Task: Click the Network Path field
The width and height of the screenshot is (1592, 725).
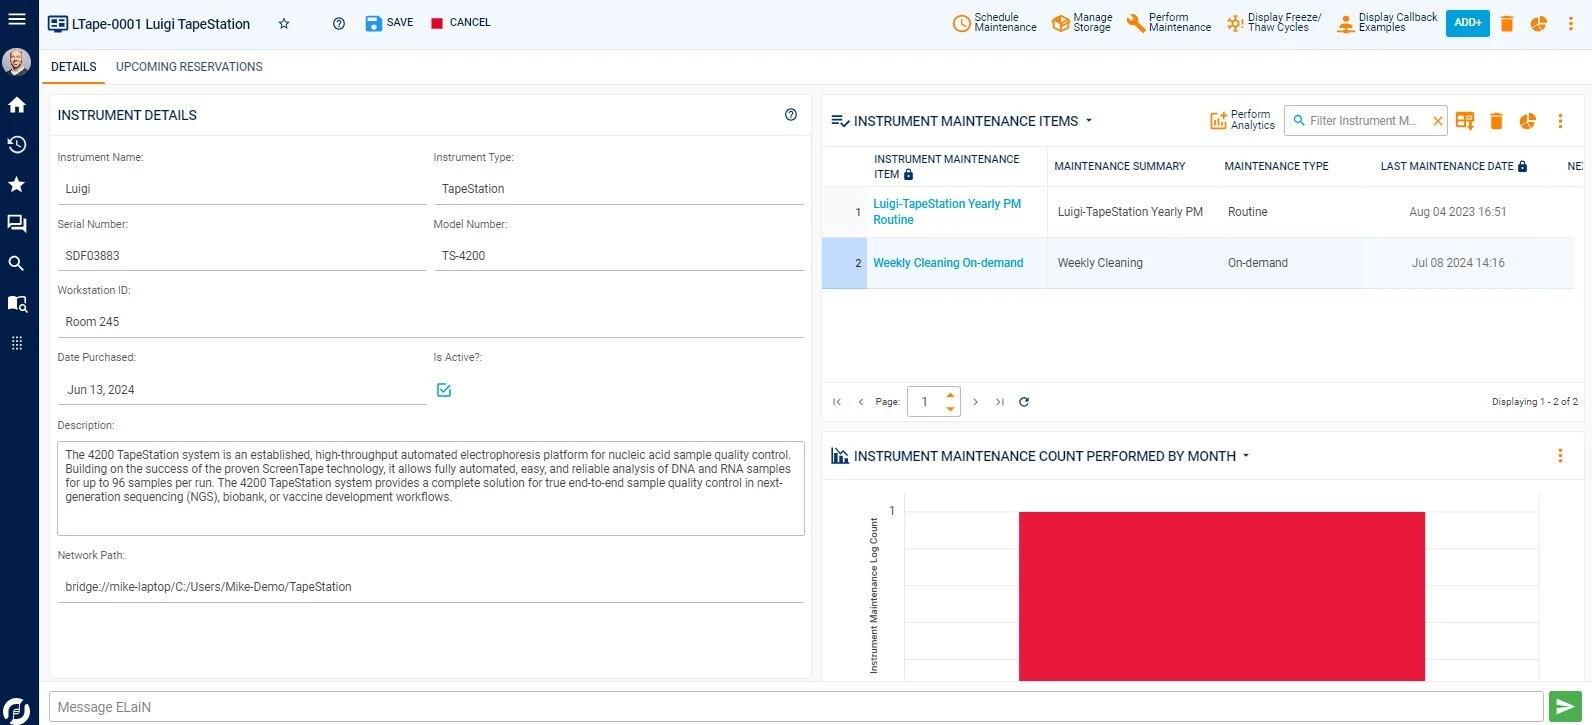Action: click(431, 587)
